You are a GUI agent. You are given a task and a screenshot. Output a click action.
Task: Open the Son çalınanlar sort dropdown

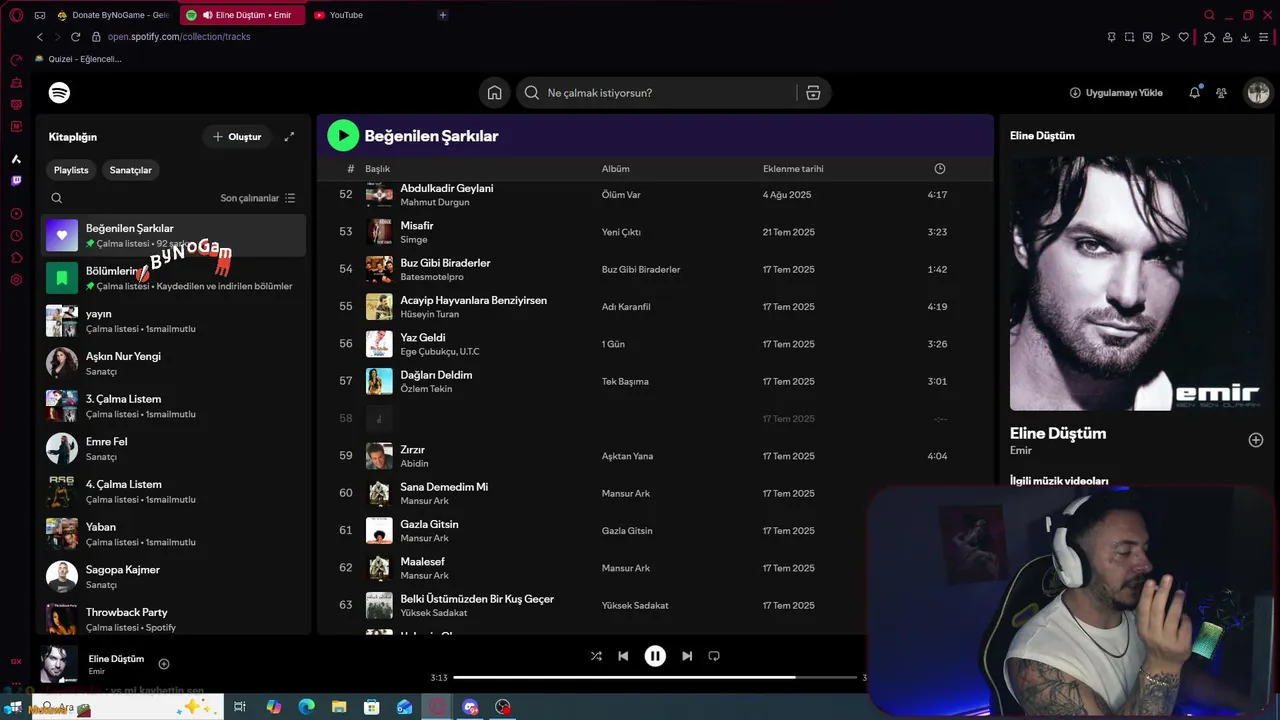tap(258, 198)
